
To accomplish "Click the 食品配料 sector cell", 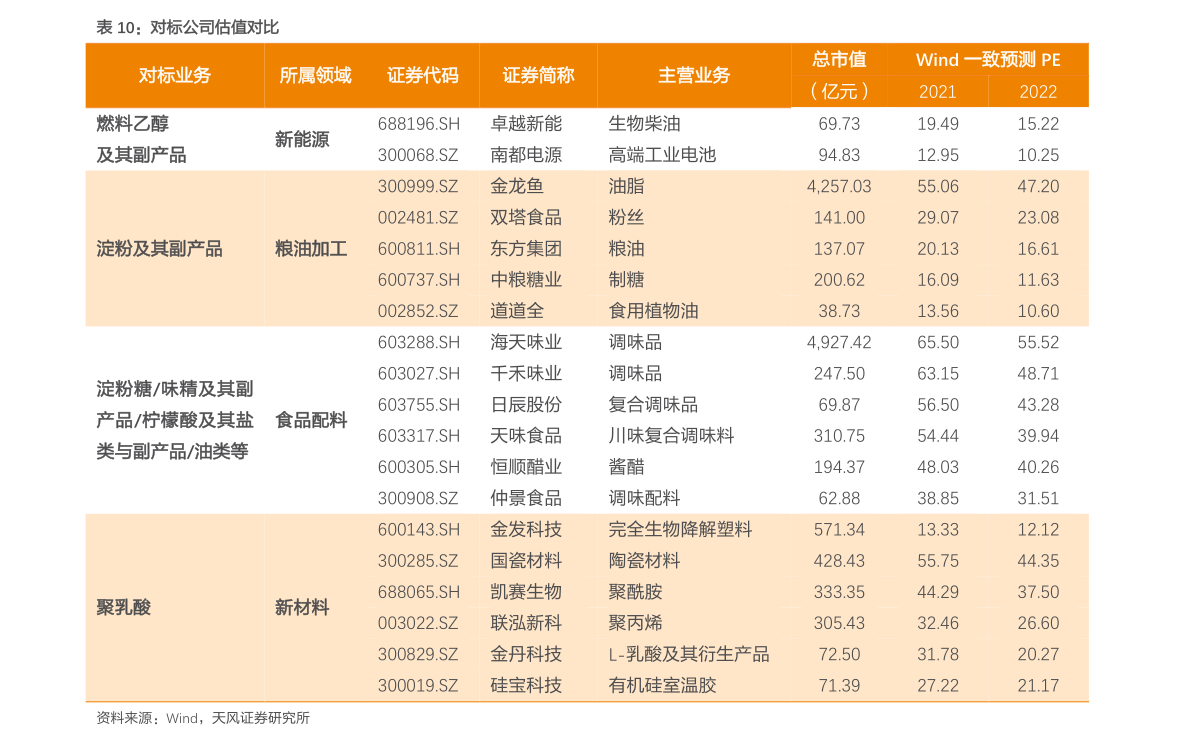I will point(311,420).
